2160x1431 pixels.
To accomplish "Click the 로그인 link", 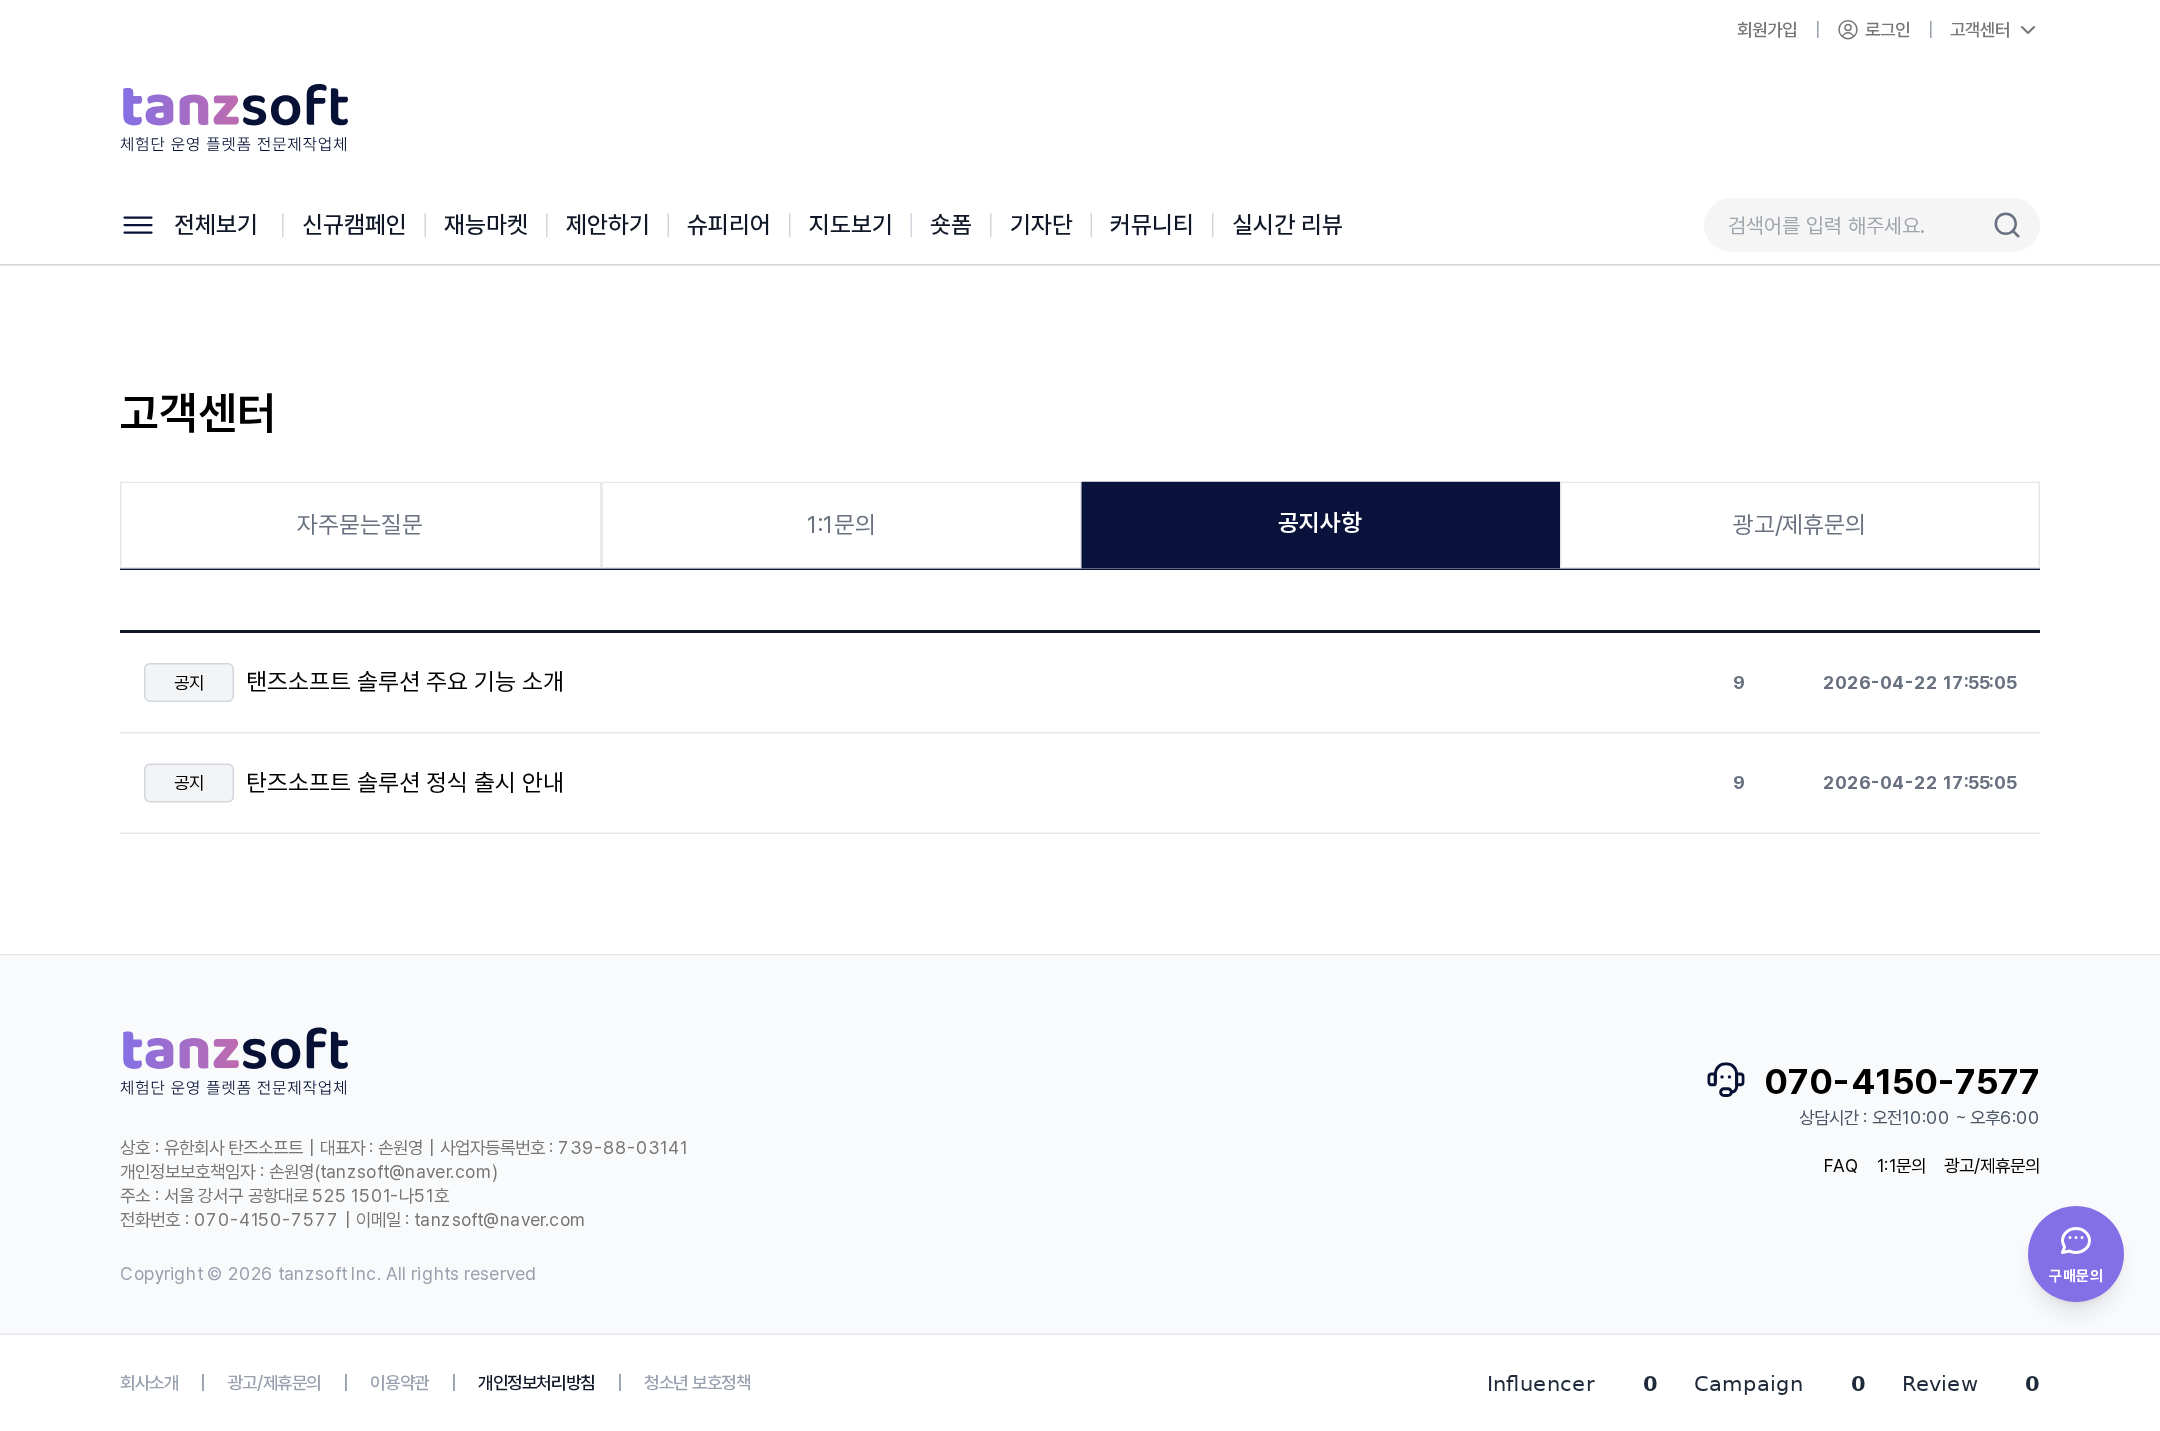I will pos(1887,30).
